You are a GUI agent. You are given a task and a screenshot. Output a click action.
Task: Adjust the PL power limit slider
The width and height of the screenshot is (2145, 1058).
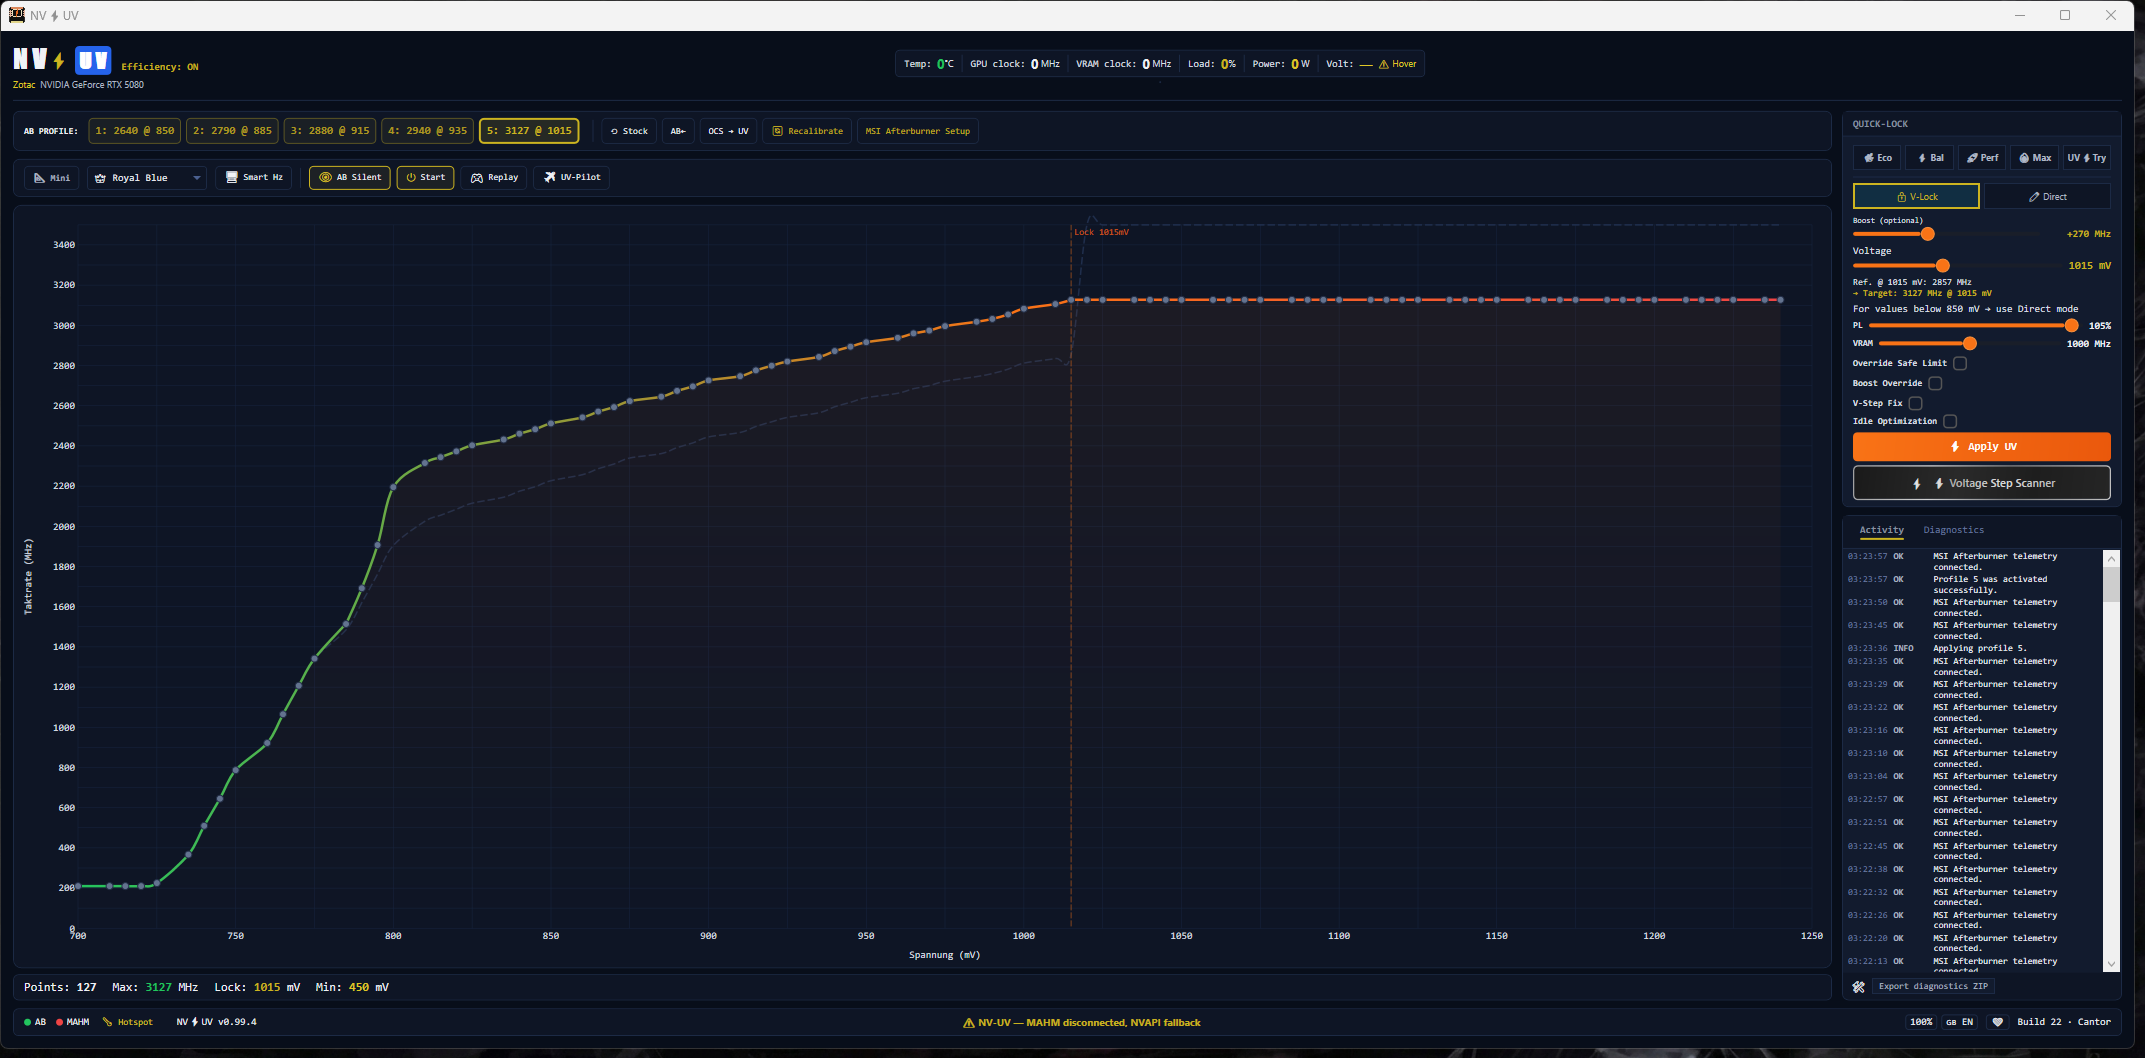2071,326
